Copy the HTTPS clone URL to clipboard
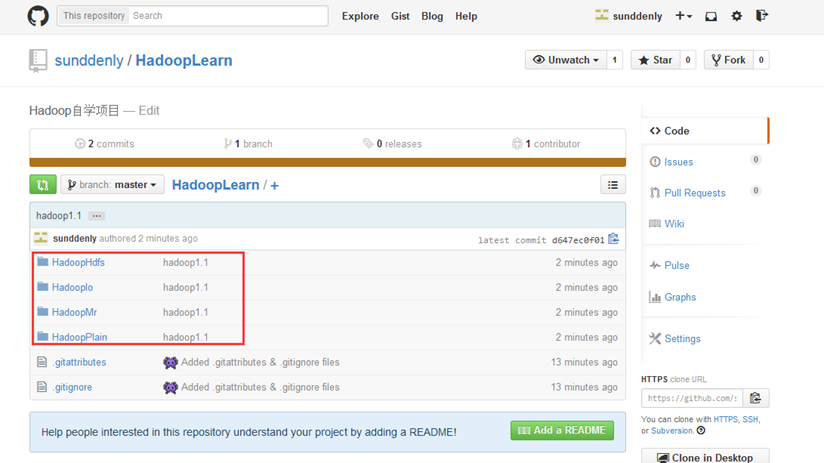 756,398
